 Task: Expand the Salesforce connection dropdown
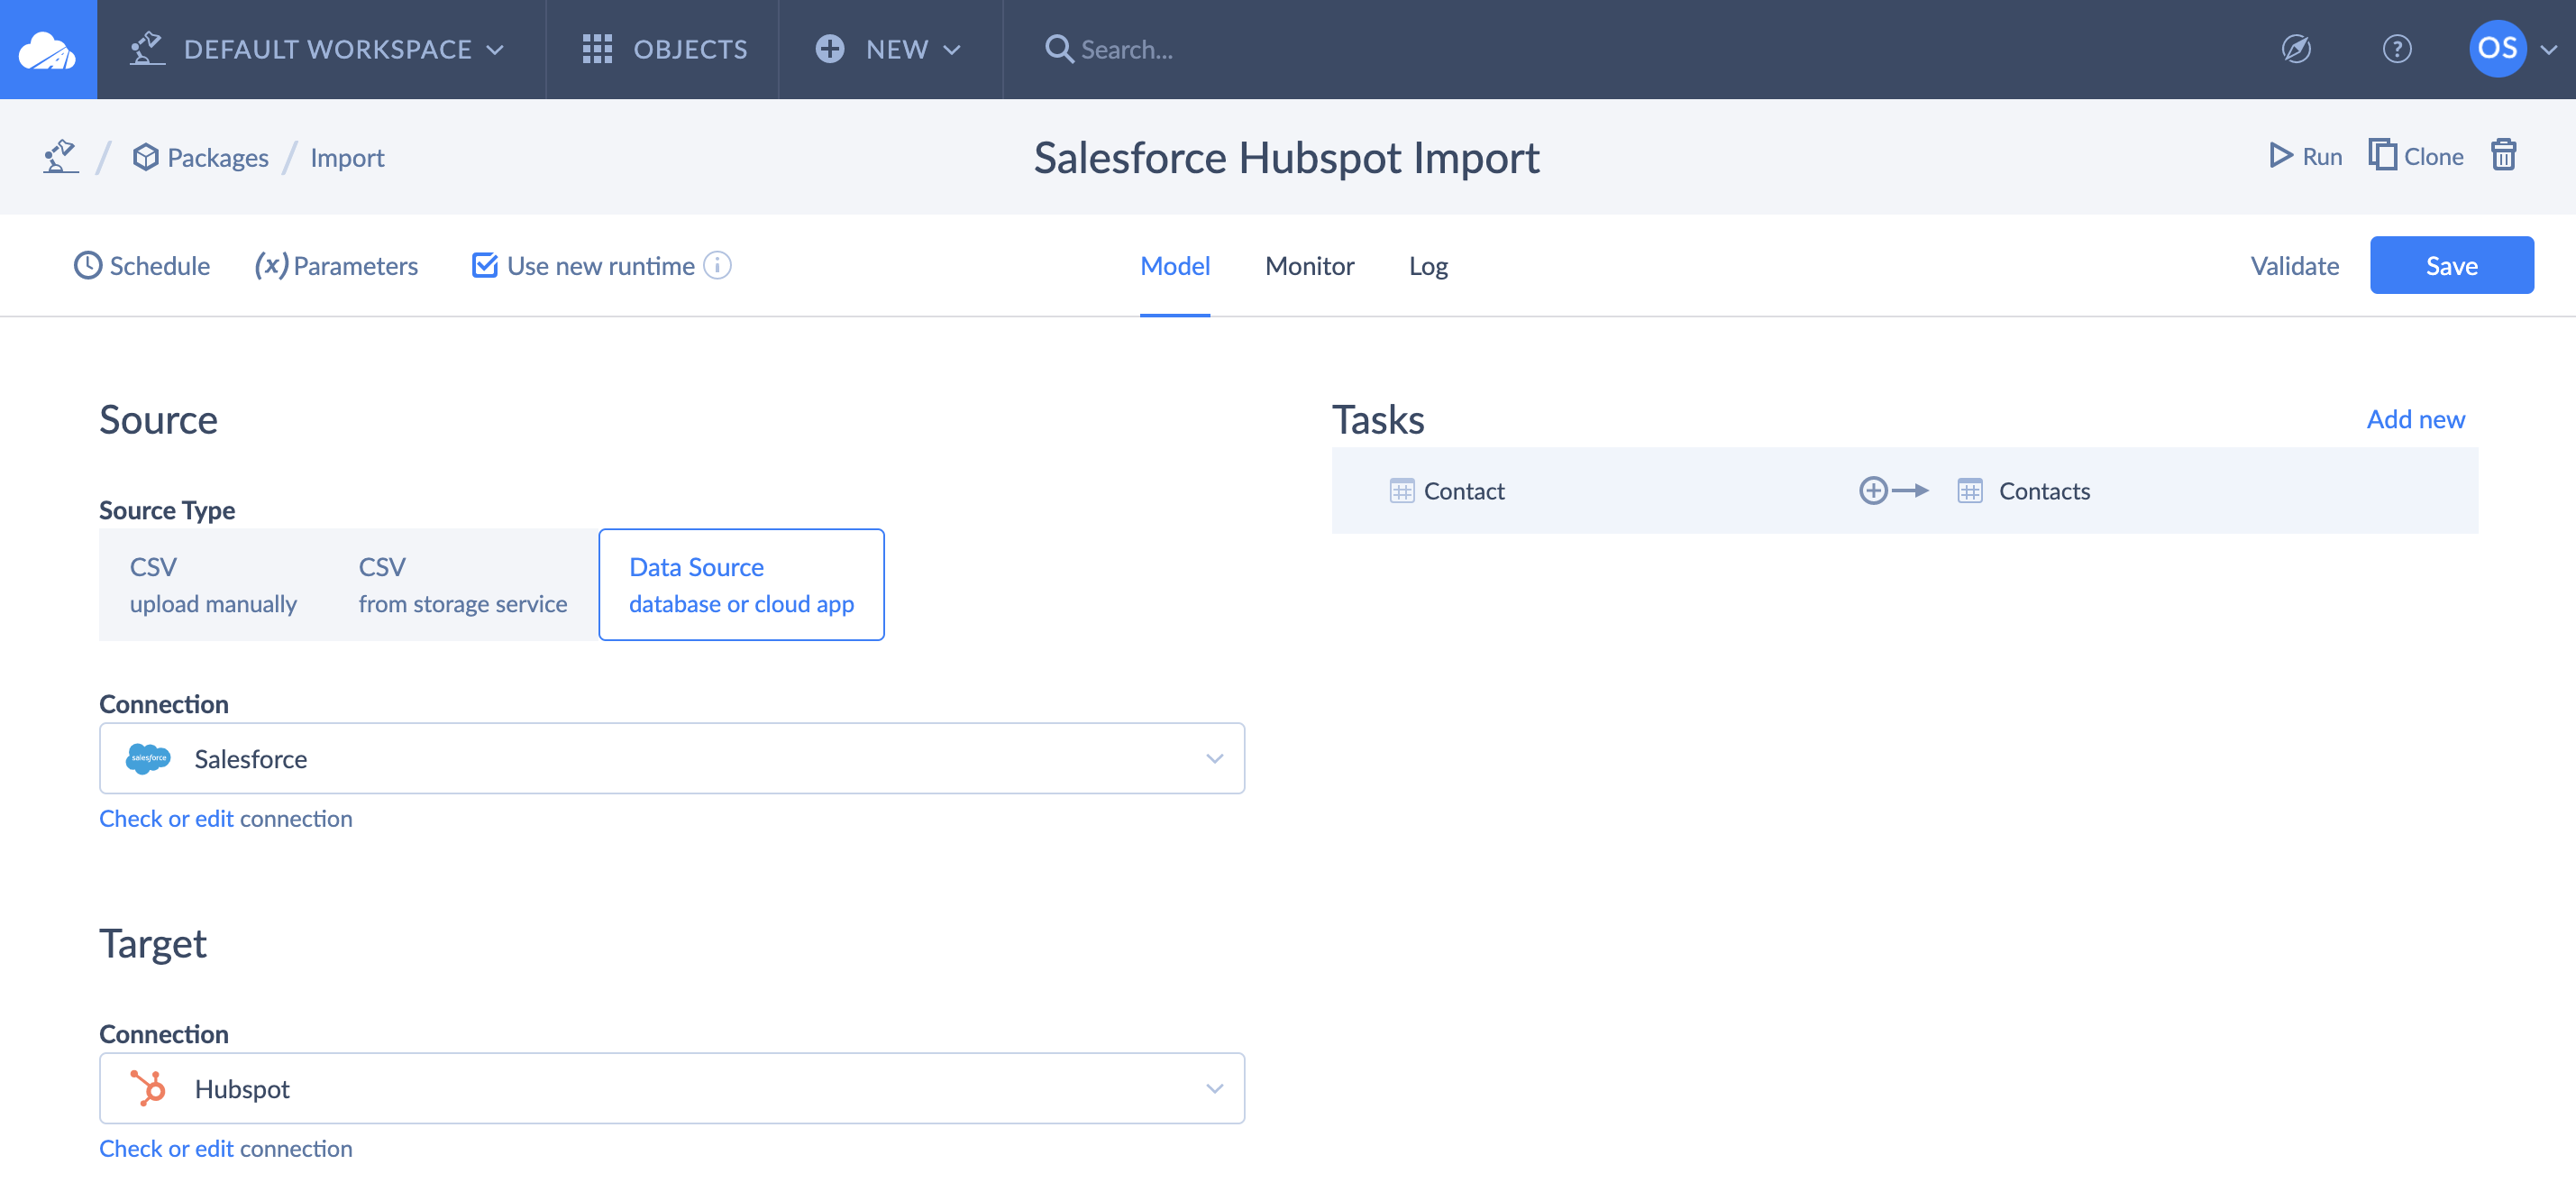(x=1214, y=759)
